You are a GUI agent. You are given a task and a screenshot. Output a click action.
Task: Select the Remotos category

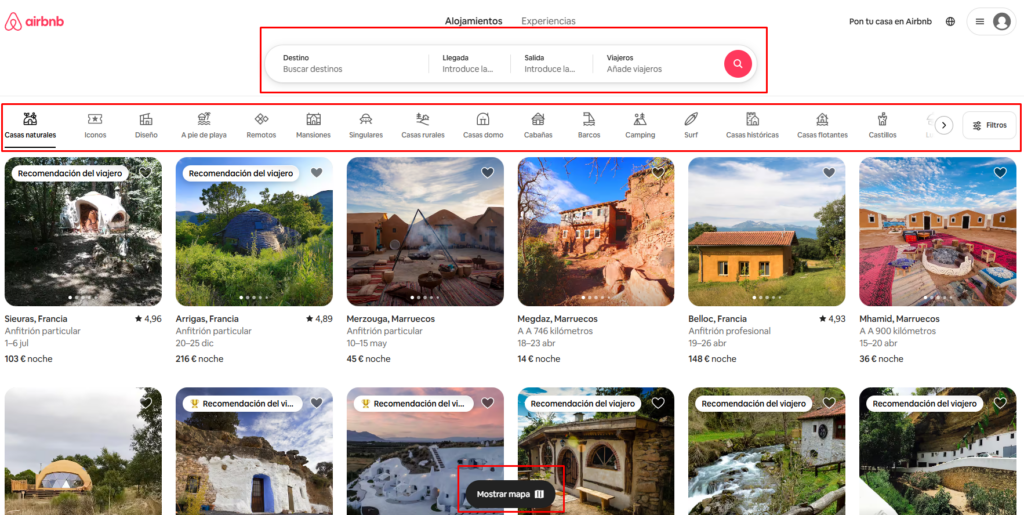261,125
